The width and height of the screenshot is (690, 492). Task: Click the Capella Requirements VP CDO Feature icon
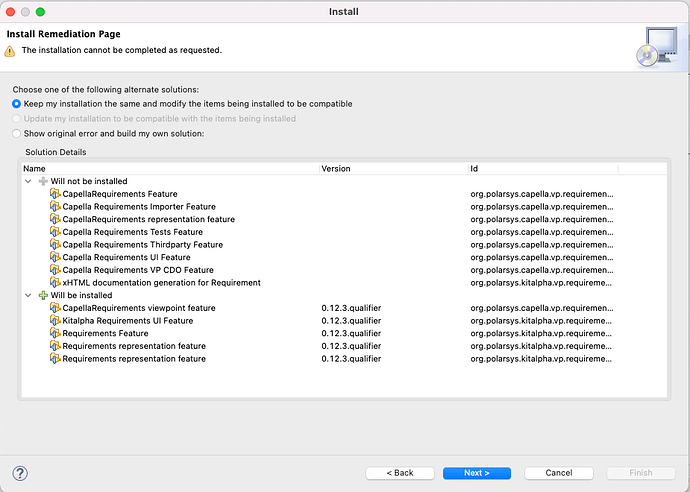[x=55, y=270]
